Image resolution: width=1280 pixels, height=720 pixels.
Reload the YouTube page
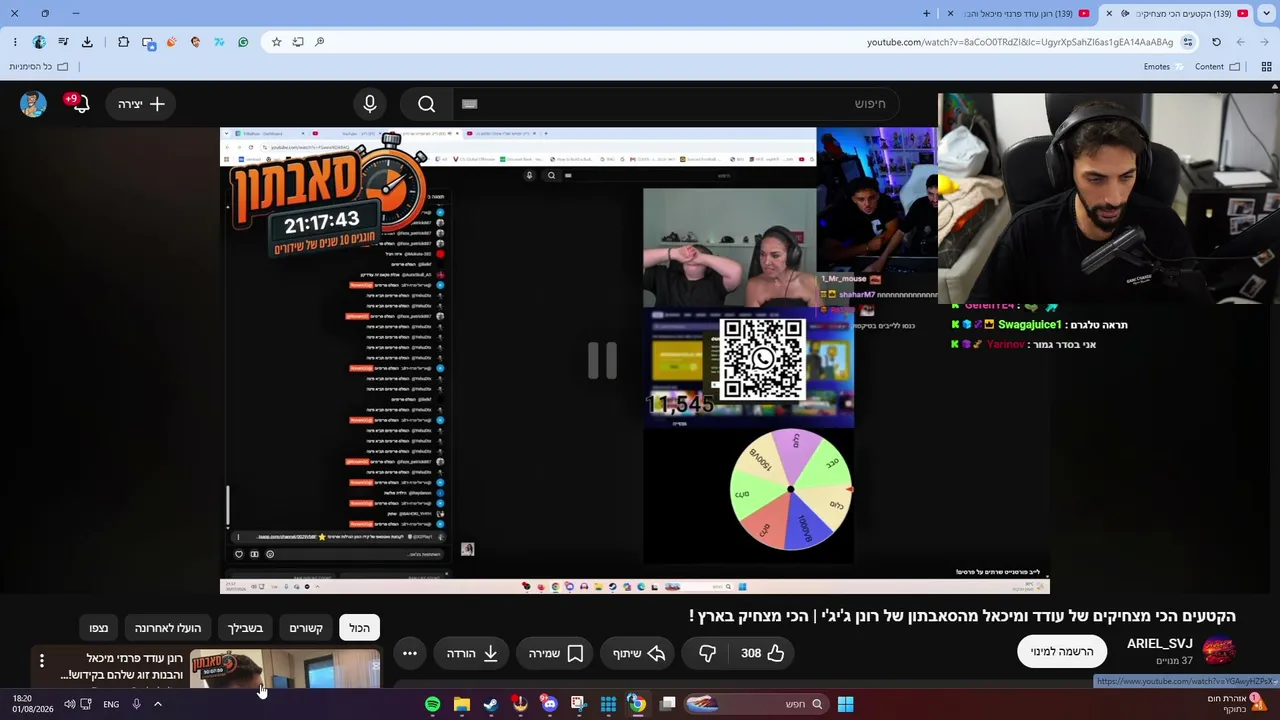(x=1216, y=42)
